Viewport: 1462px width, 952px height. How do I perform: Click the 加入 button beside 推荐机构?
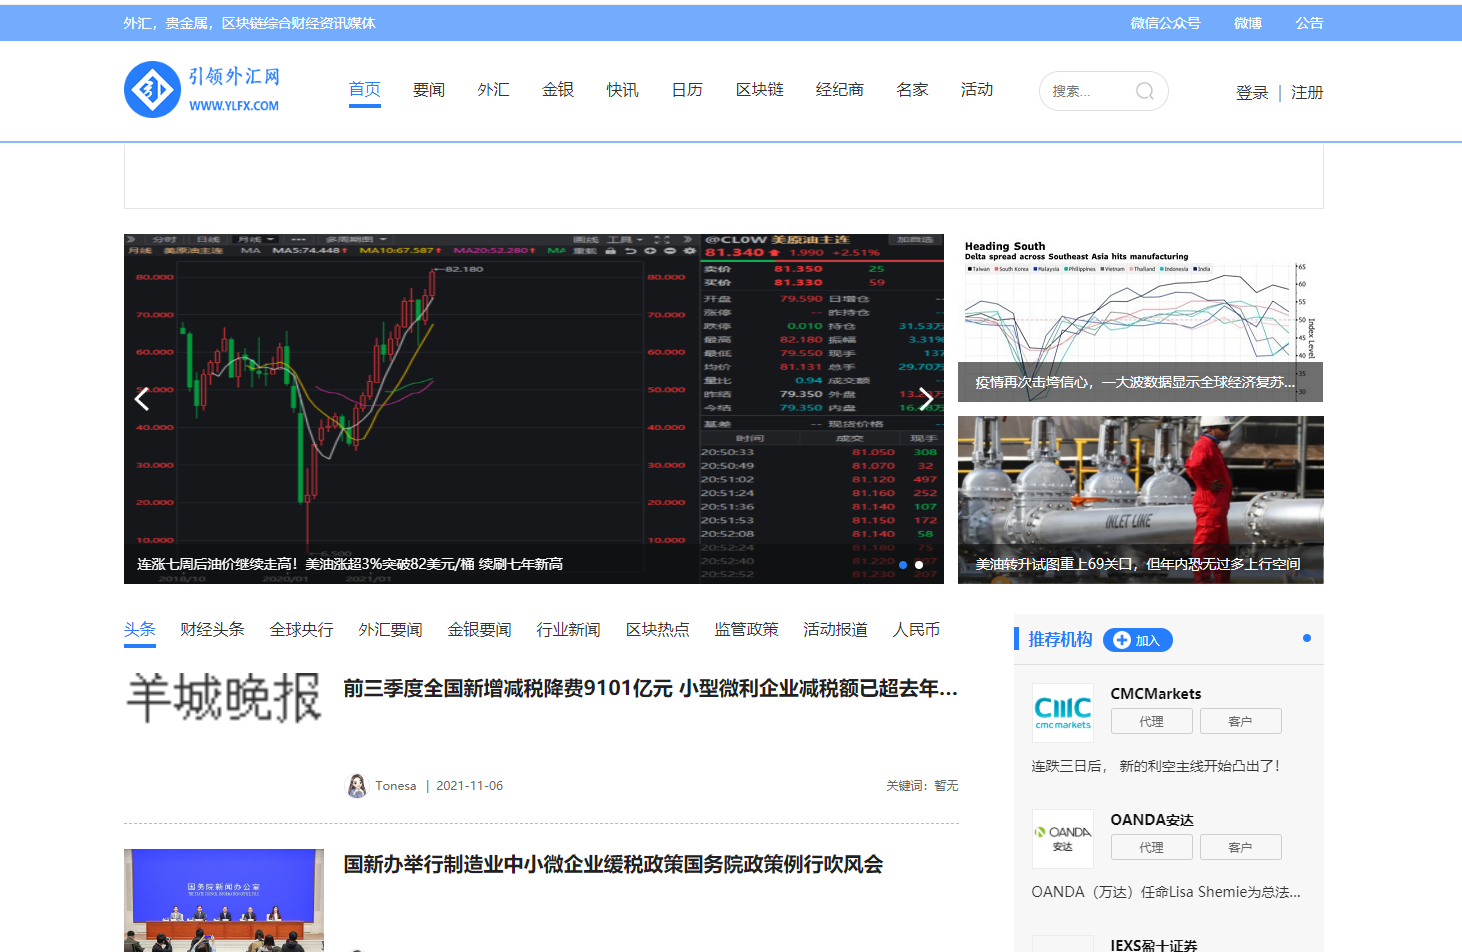1138,640
